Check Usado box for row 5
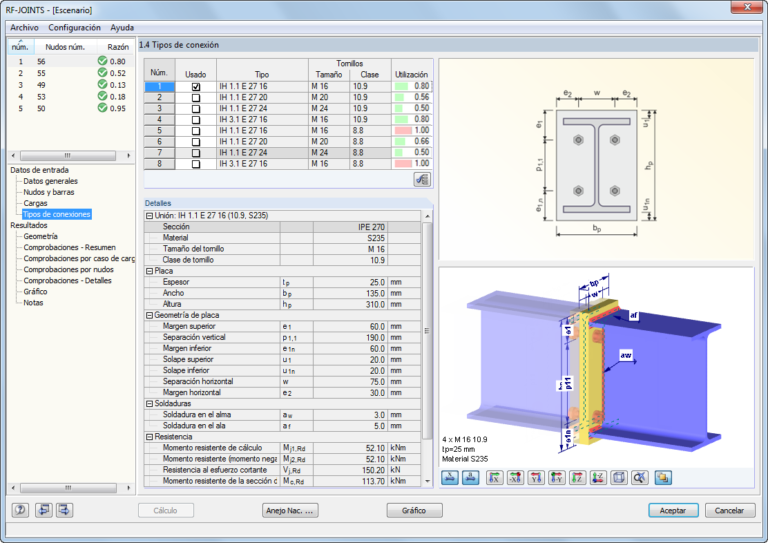768x543 pixels. [196, 131]
